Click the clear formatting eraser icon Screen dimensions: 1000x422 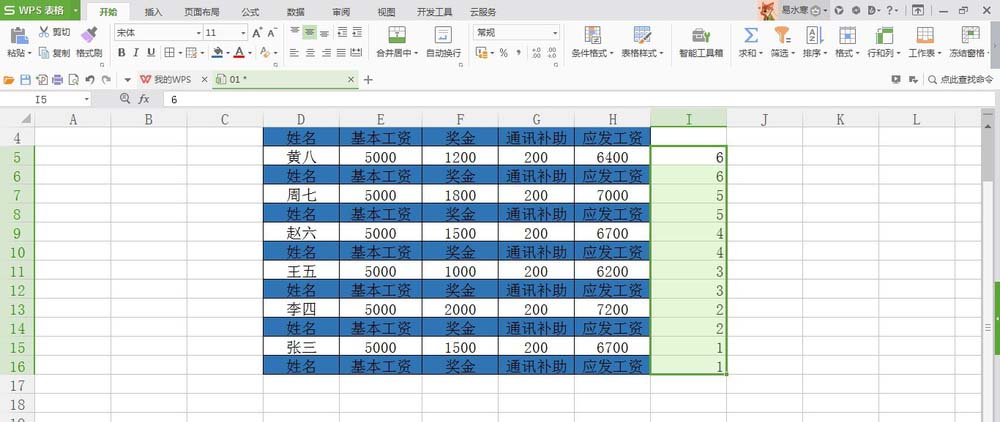265,52
